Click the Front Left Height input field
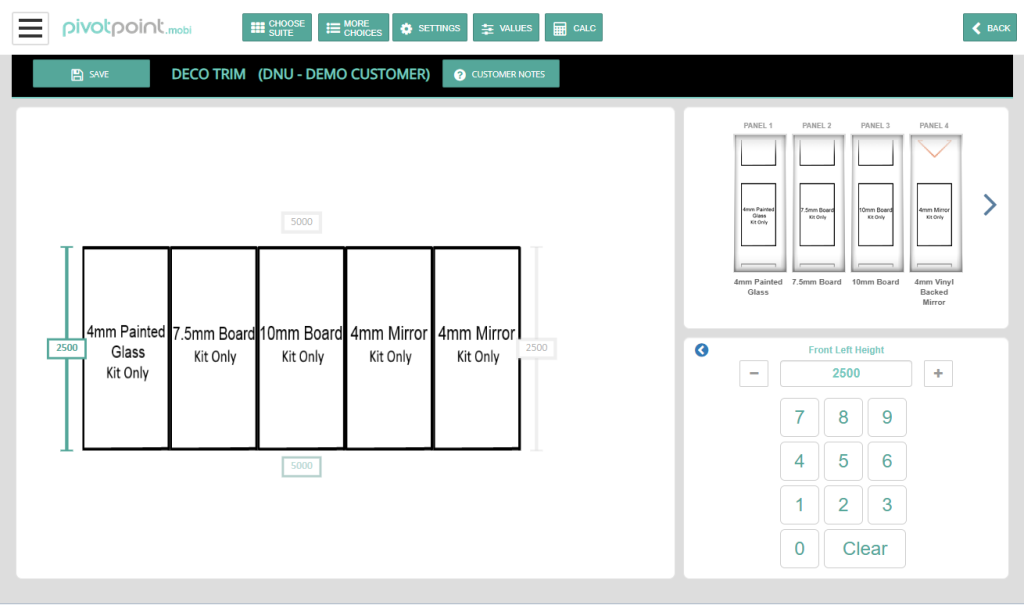1024x605 pixels. [845, 374]
